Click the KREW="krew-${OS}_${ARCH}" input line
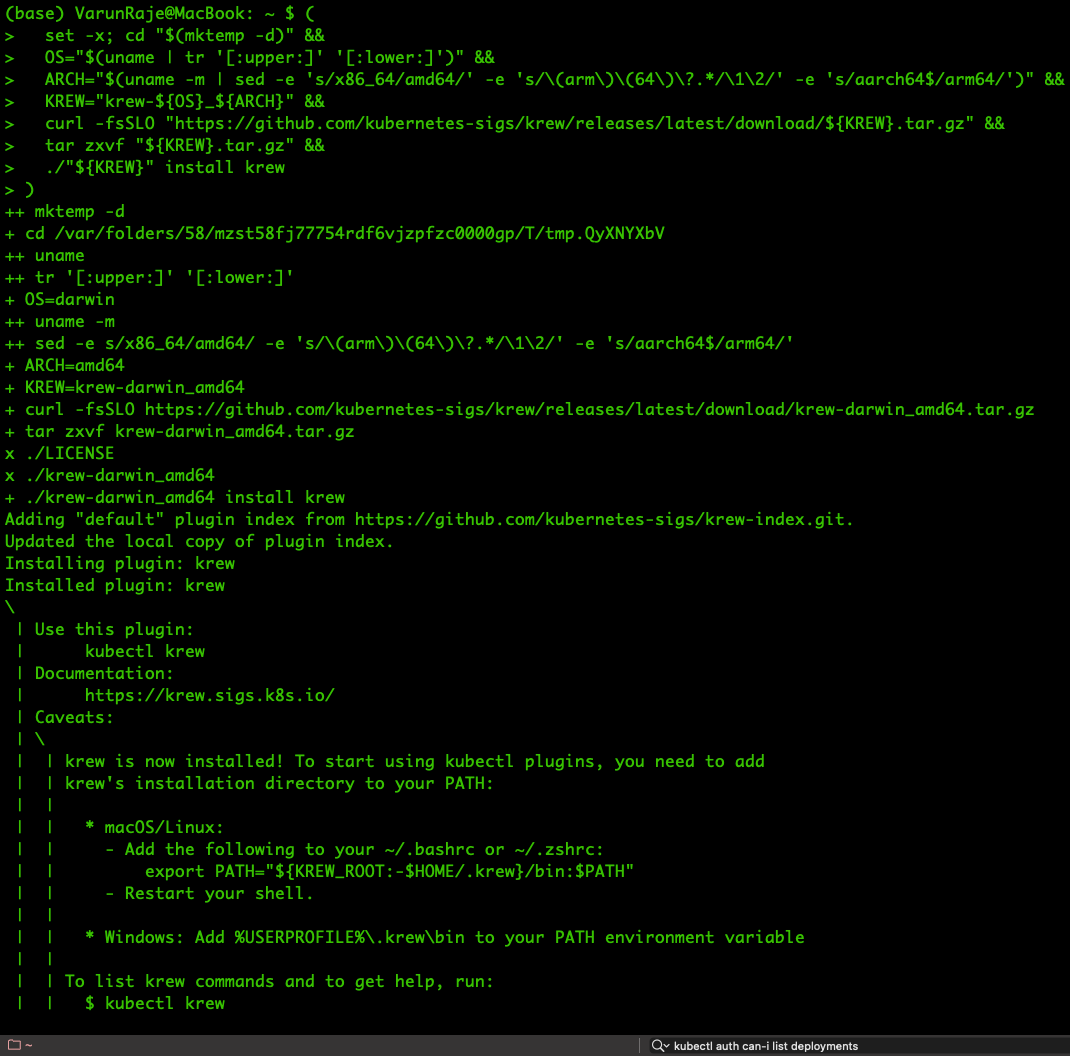This screenshot has height=1056, width=1070. pos(184,102)
